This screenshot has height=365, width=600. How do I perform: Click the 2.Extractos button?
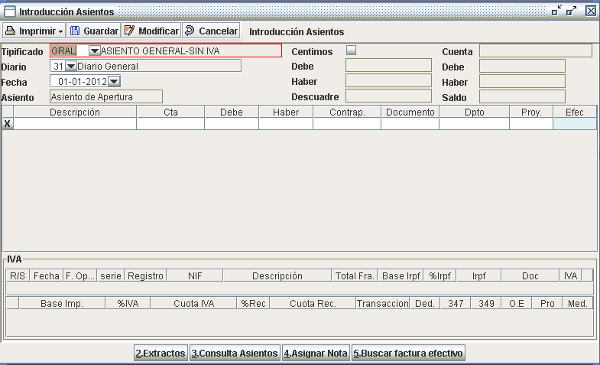161,353
